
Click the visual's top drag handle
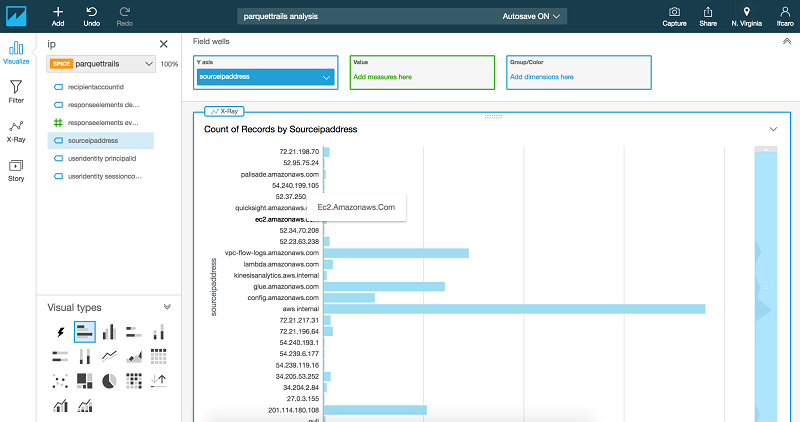(x=493, y=117)
